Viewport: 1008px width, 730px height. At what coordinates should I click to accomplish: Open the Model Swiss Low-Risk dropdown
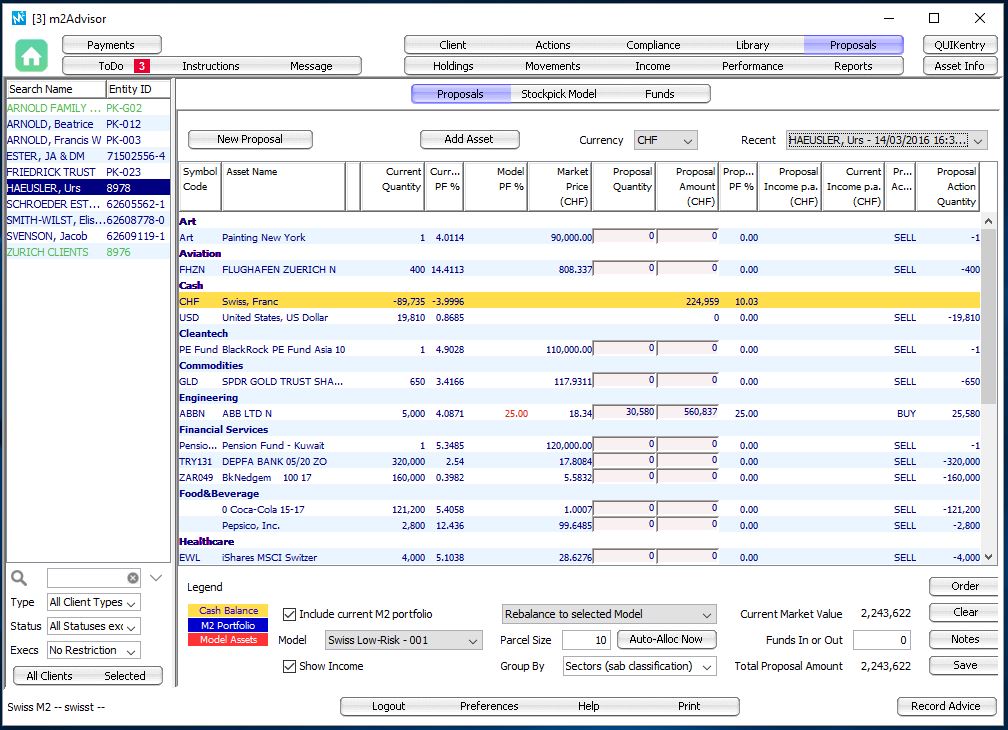(x=404, y=641)
